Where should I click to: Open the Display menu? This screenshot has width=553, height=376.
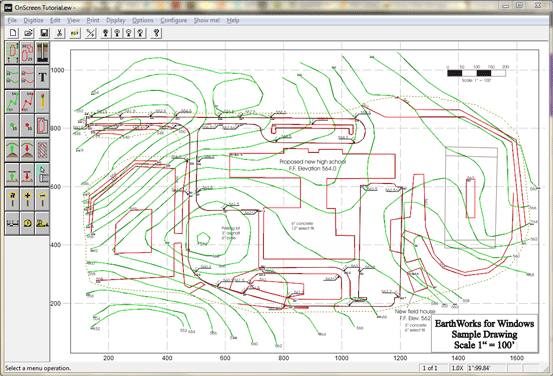point(116,20)
